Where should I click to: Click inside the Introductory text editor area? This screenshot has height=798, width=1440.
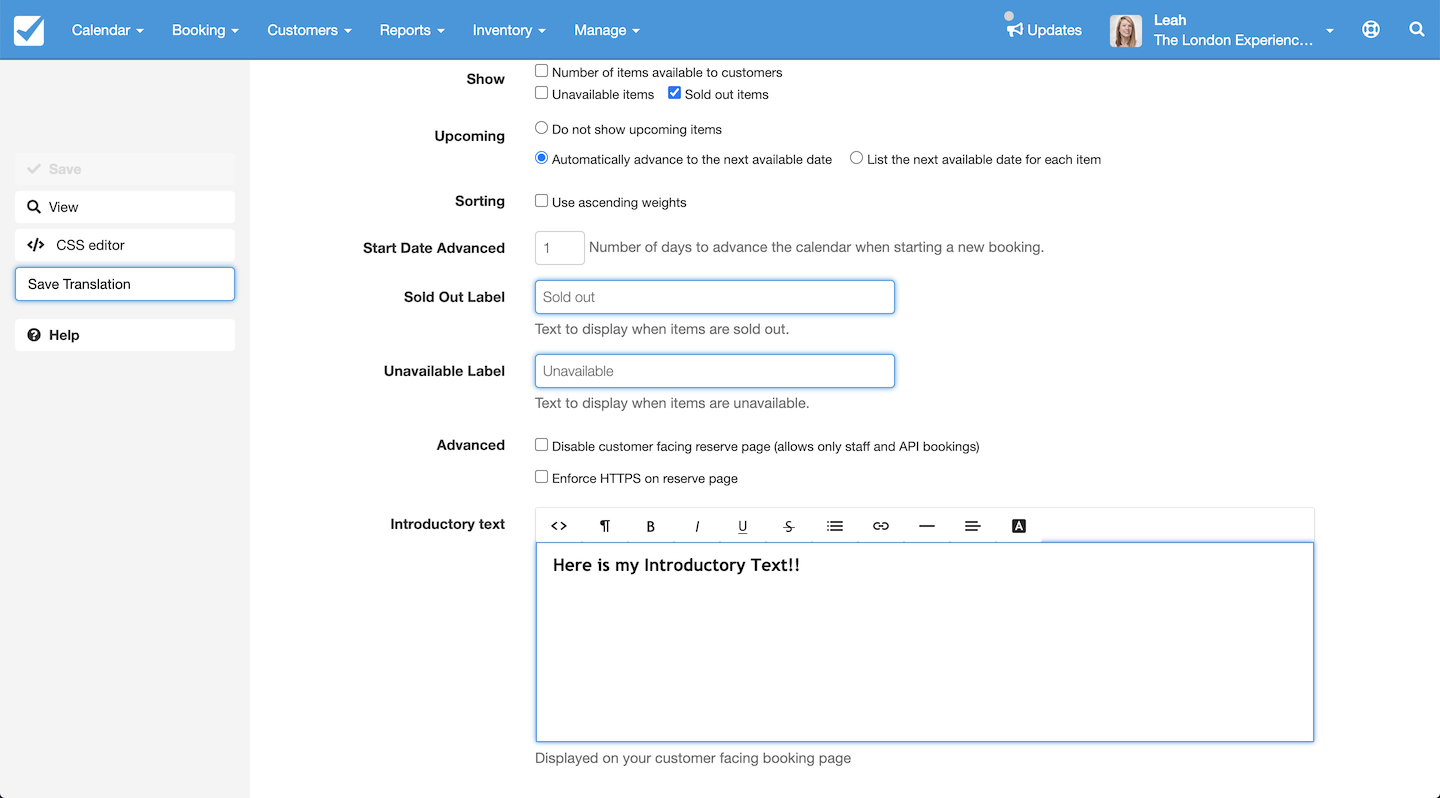point(925,642)
